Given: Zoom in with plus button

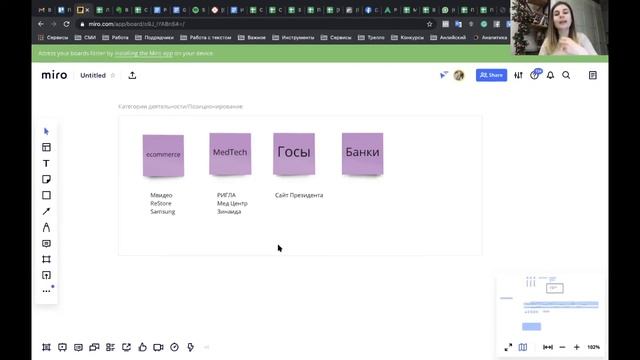Looking at the screenshot, I should 577,347.
